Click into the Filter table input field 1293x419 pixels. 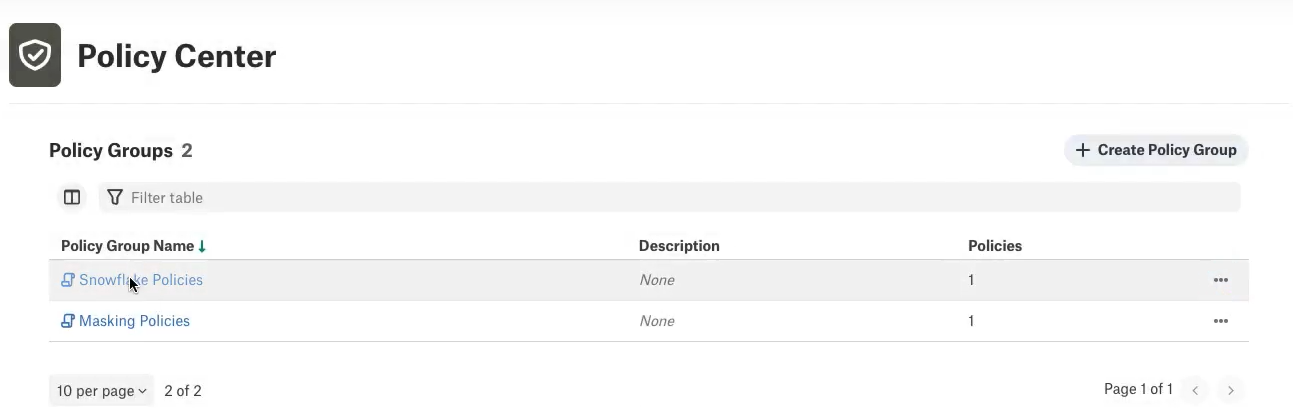670,197
